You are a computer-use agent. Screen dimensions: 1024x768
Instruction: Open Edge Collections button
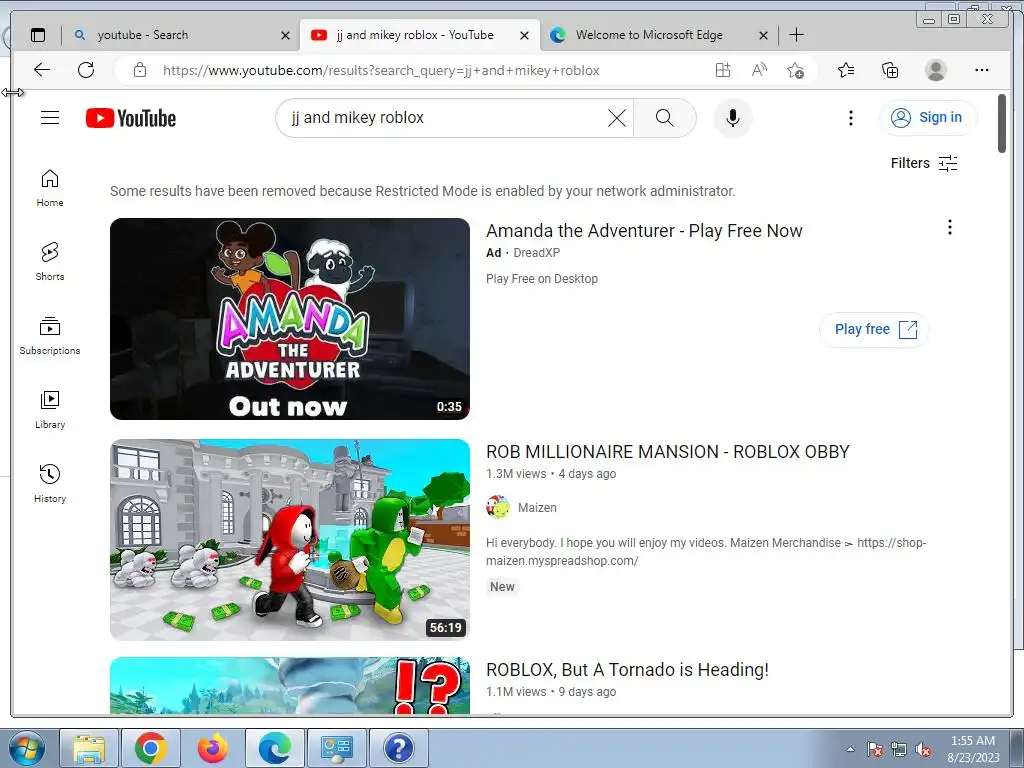890,70
